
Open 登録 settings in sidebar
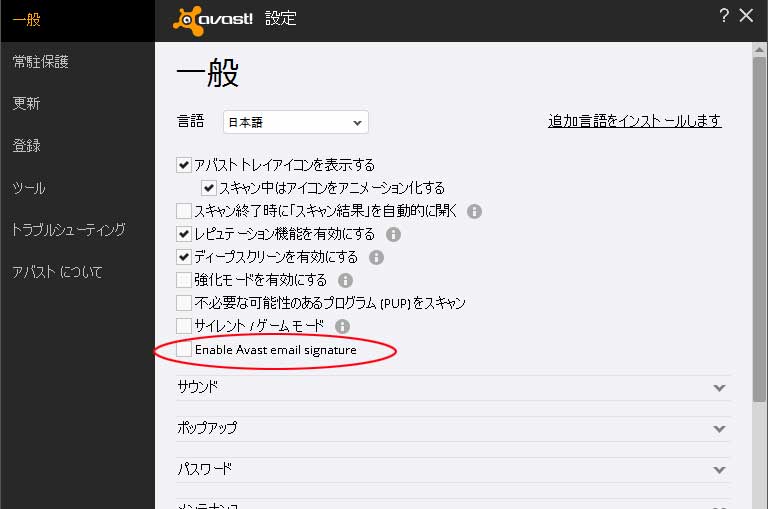26,145
